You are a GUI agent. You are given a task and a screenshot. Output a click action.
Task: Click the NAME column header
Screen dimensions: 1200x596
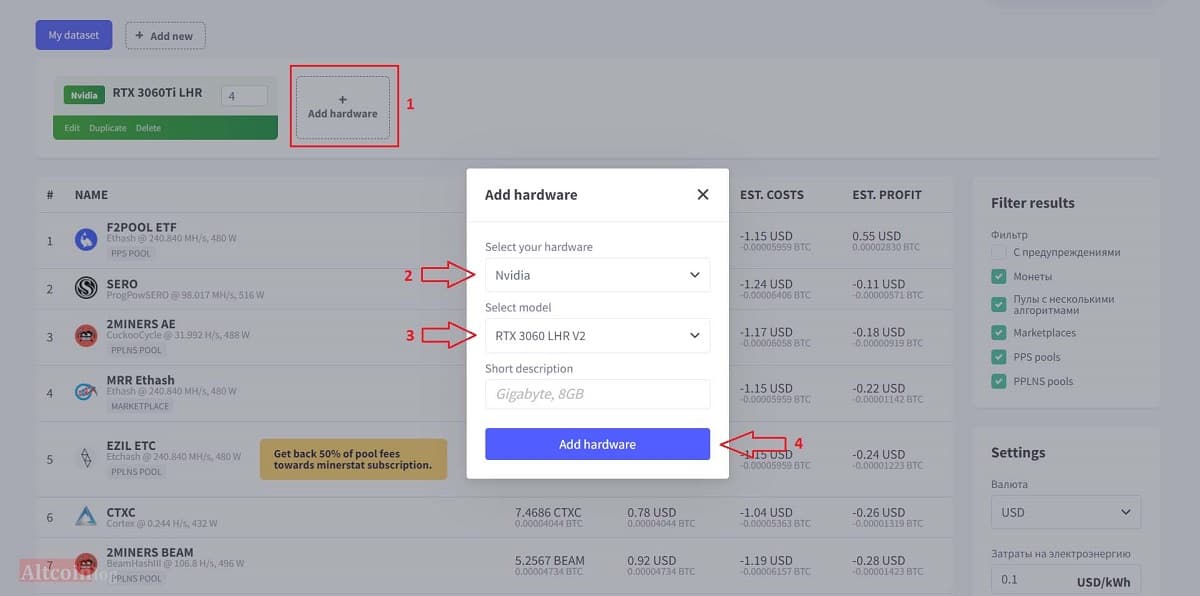91,195
